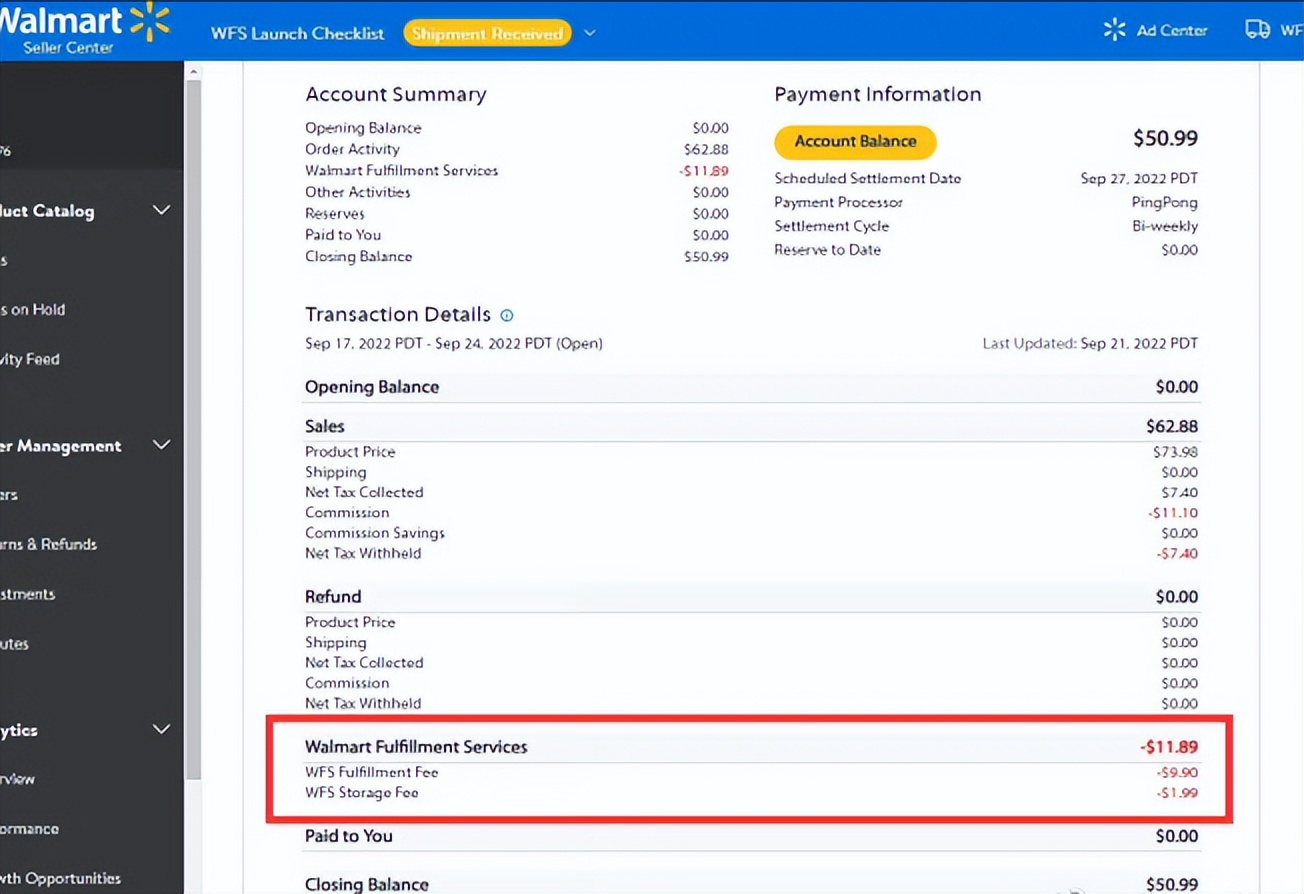1304x894 pixels.
Task: Open Activity Feed in the sidebar
Action: (x=30, y=359)
